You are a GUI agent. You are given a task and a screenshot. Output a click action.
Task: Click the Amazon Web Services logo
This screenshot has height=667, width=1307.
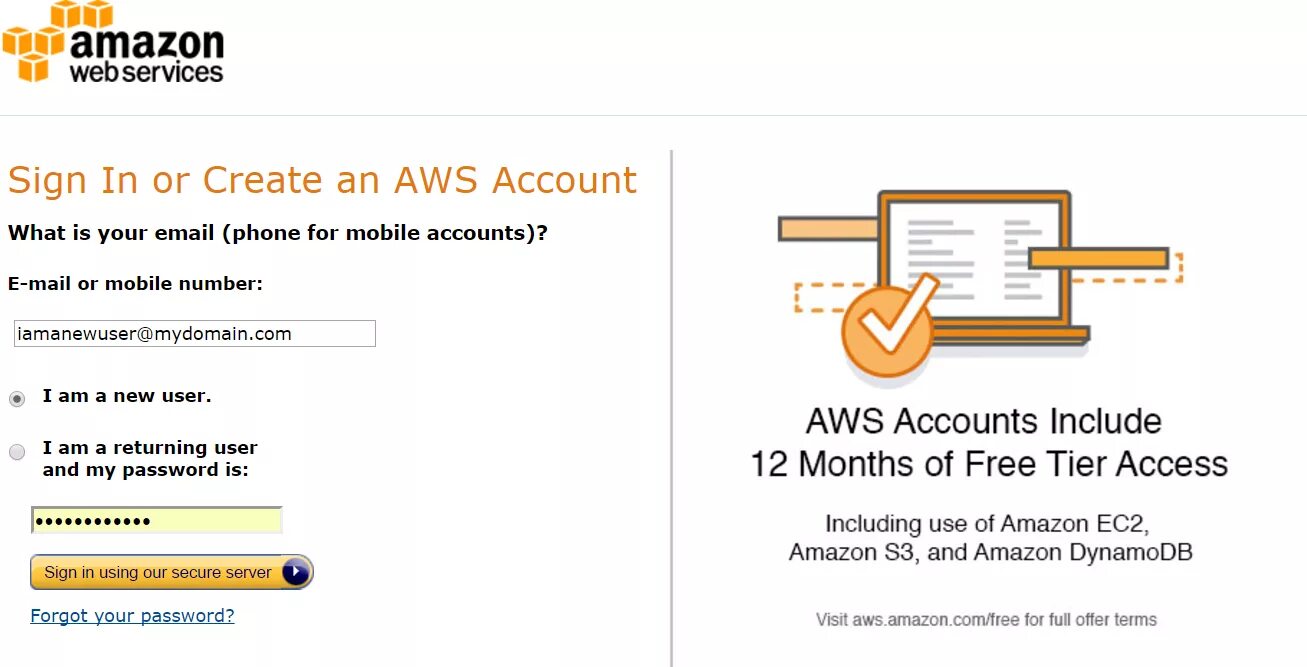point(113,43)
